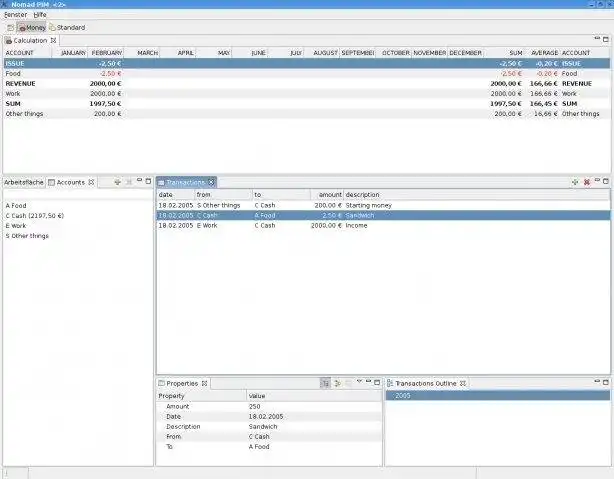
Task: Minimize the Calculation panel
Action: click(597, 38)
